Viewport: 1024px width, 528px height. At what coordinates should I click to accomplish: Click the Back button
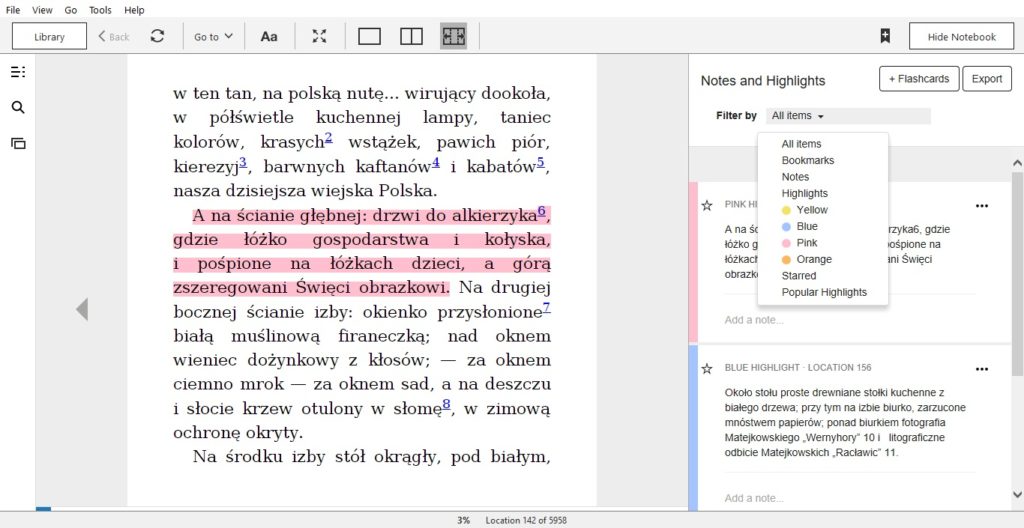[x=114, y=37]
